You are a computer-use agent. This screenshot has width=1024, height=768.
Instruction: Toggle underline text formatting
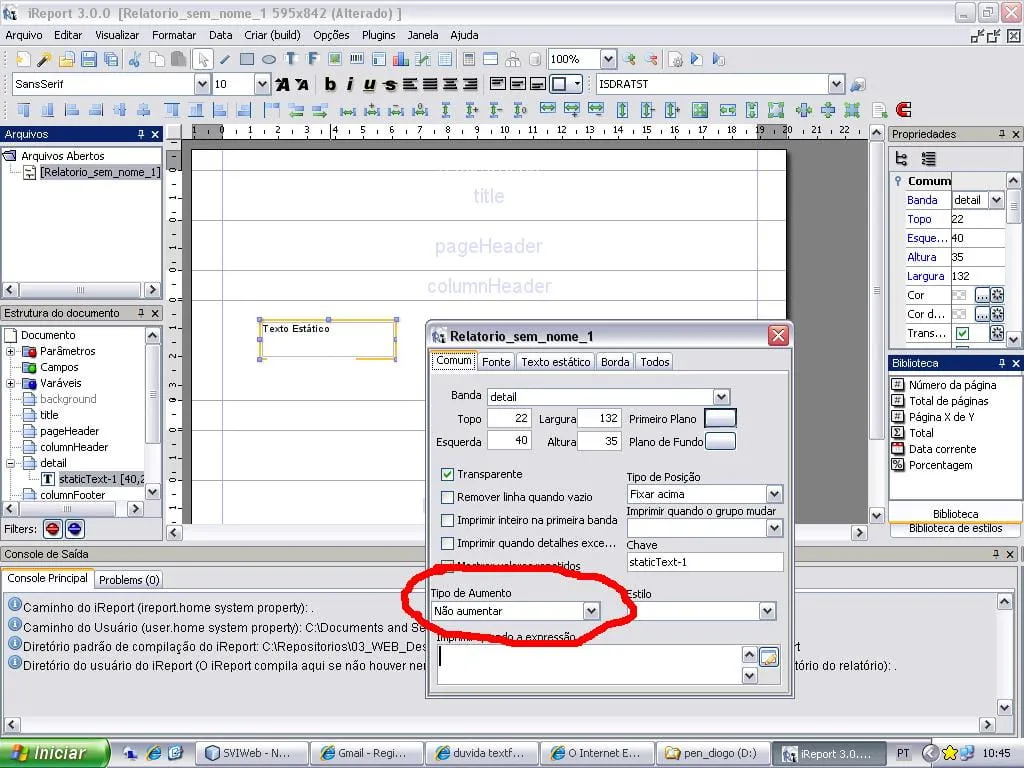tap(370, 84)
